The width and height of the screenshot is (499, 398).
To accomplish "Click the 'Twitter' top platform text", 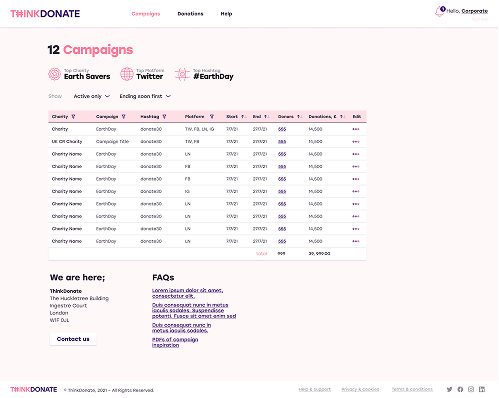I will 150,77.
